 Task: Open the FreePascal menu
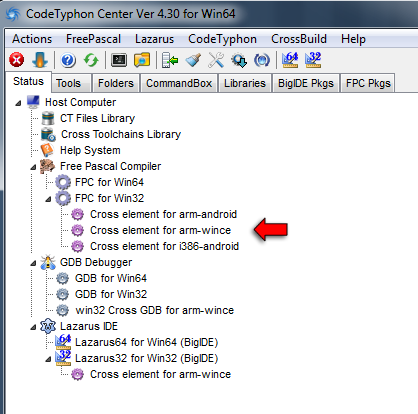pos(93,39)
